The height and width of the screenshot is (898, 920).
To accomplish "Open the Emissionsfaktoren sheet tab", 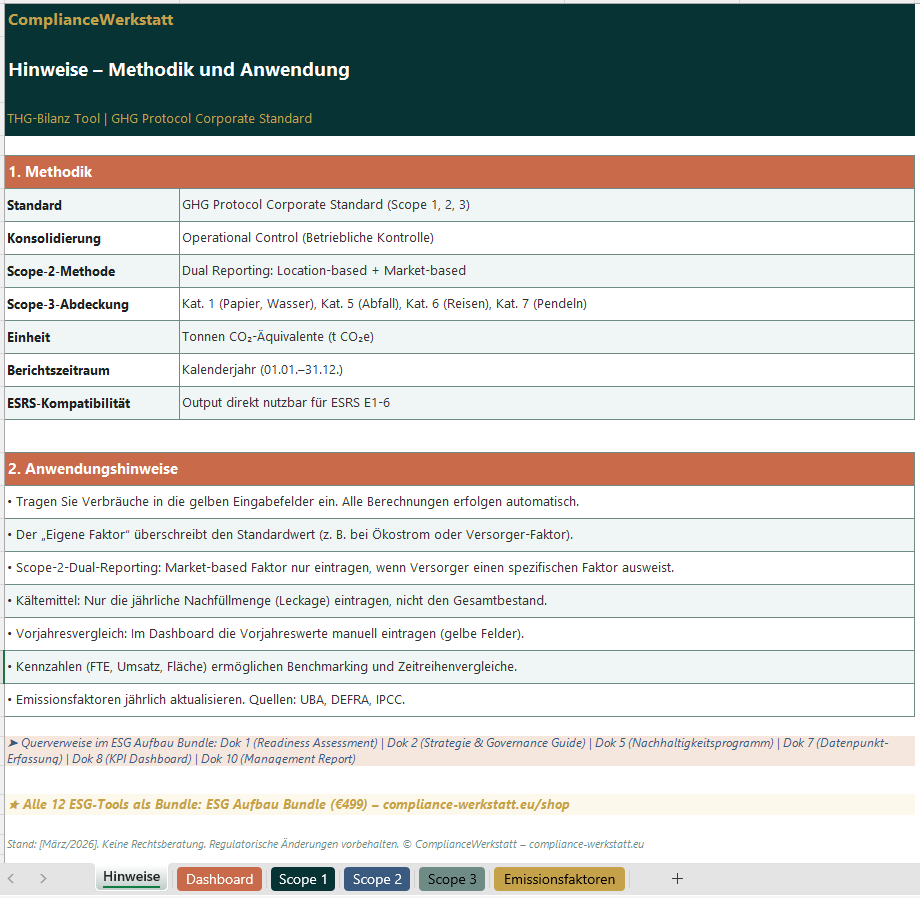I will 559,879.
